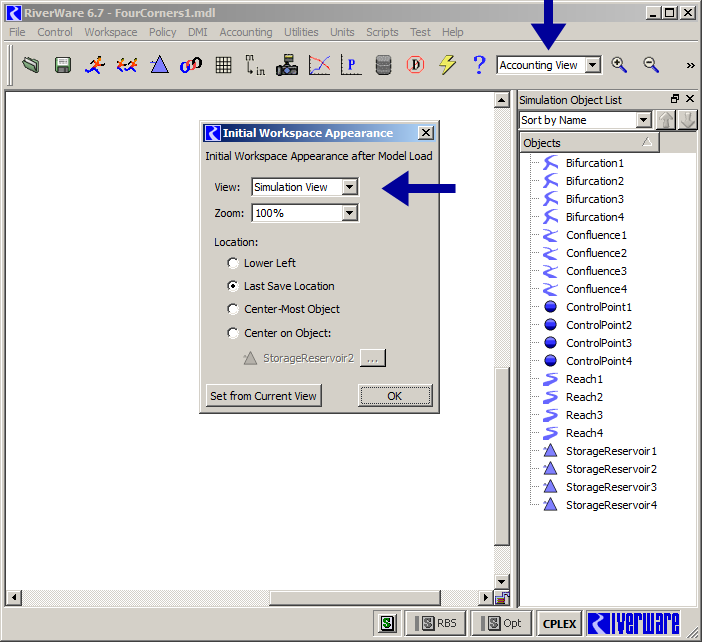Open the object palette triangle icon
The image size is (702, 642).
click(x=159, y=65)
